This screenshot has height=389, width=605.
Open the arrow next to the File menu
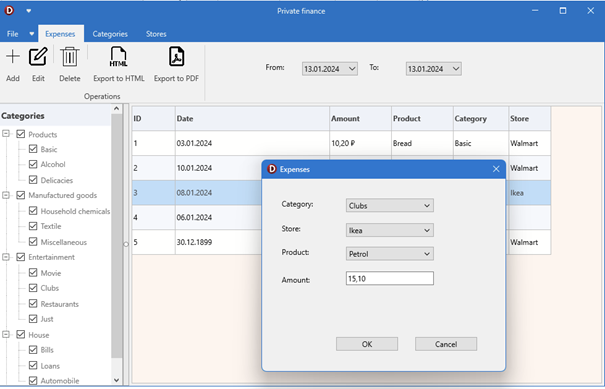click(32, 34)
